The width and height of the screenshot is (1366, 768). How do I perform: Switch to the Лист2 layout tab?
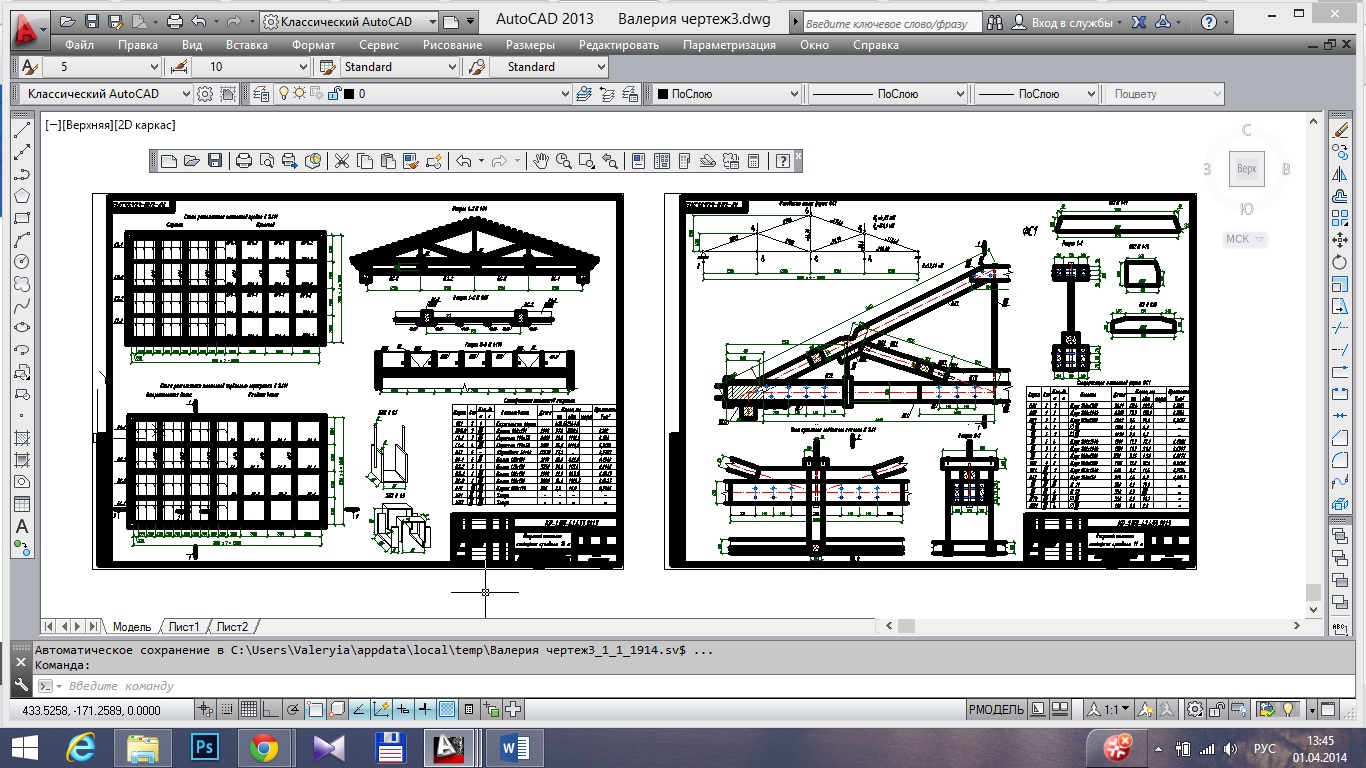[232, 627]
